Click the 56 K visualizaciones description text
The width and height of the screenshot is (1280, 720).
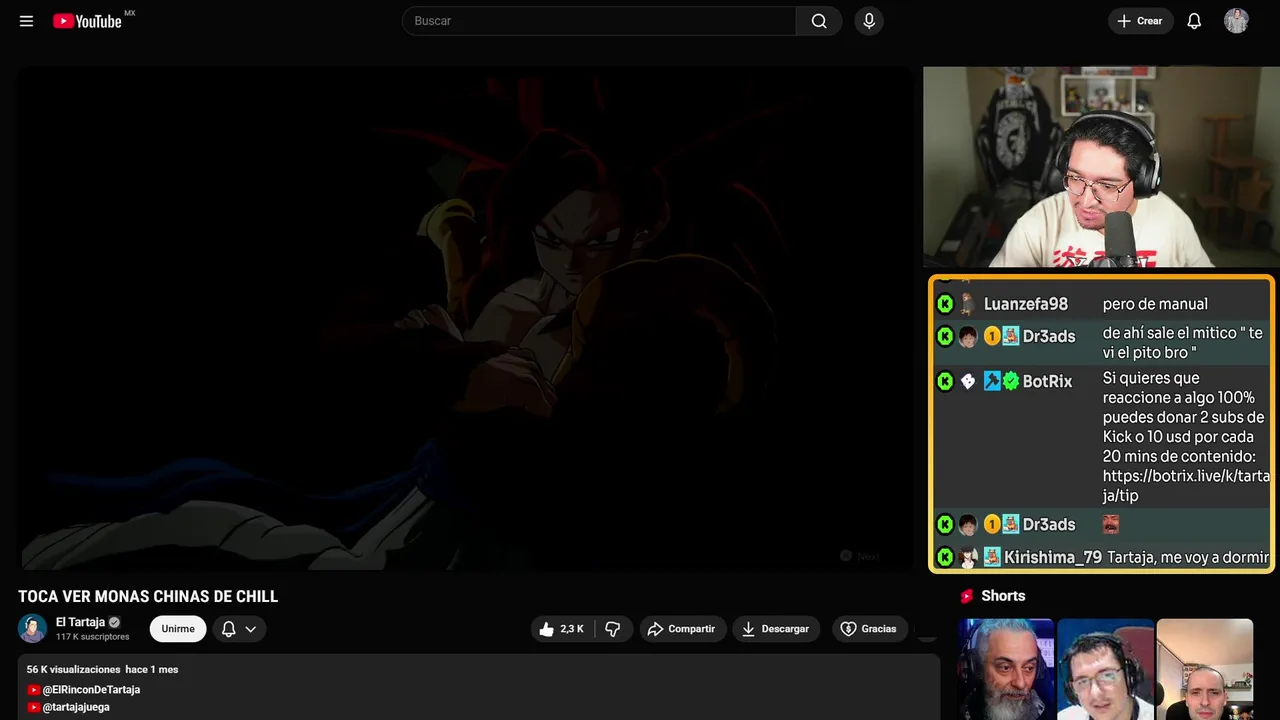(x=73, y=669)
